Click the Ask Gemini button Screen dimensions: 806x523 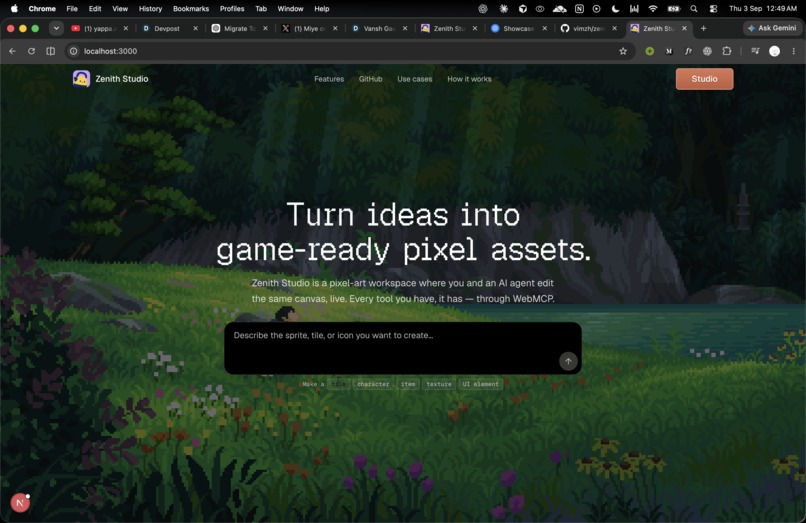773,28
